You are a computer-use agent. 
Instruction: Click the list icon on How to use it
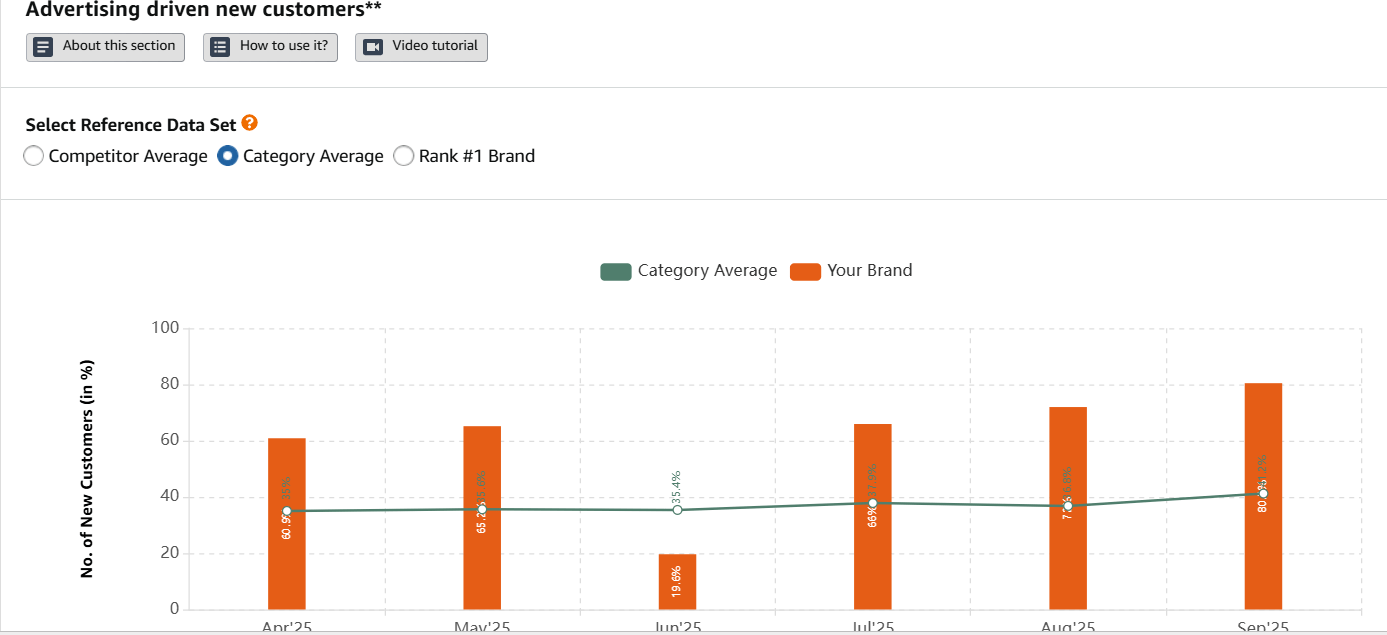(220, 47)
